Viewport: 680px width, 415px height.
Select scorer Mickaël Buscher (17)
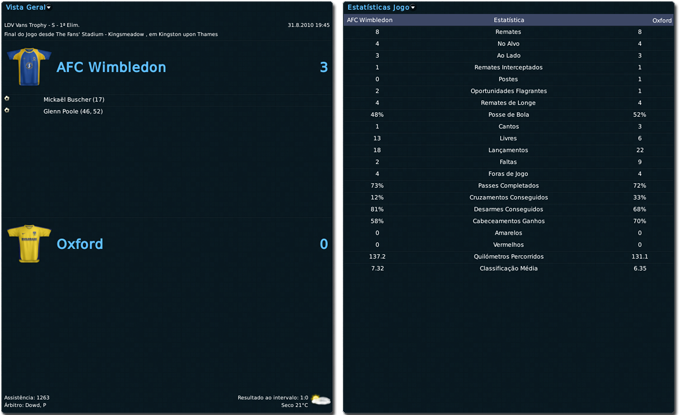click(74, 100)
